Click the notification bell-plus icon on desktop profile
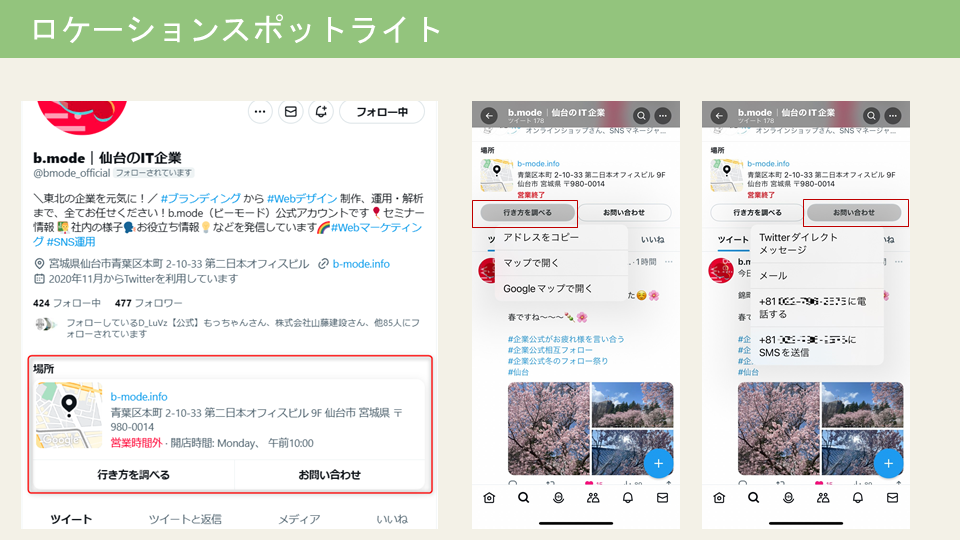960x540 pixels. tap(321, 112)
